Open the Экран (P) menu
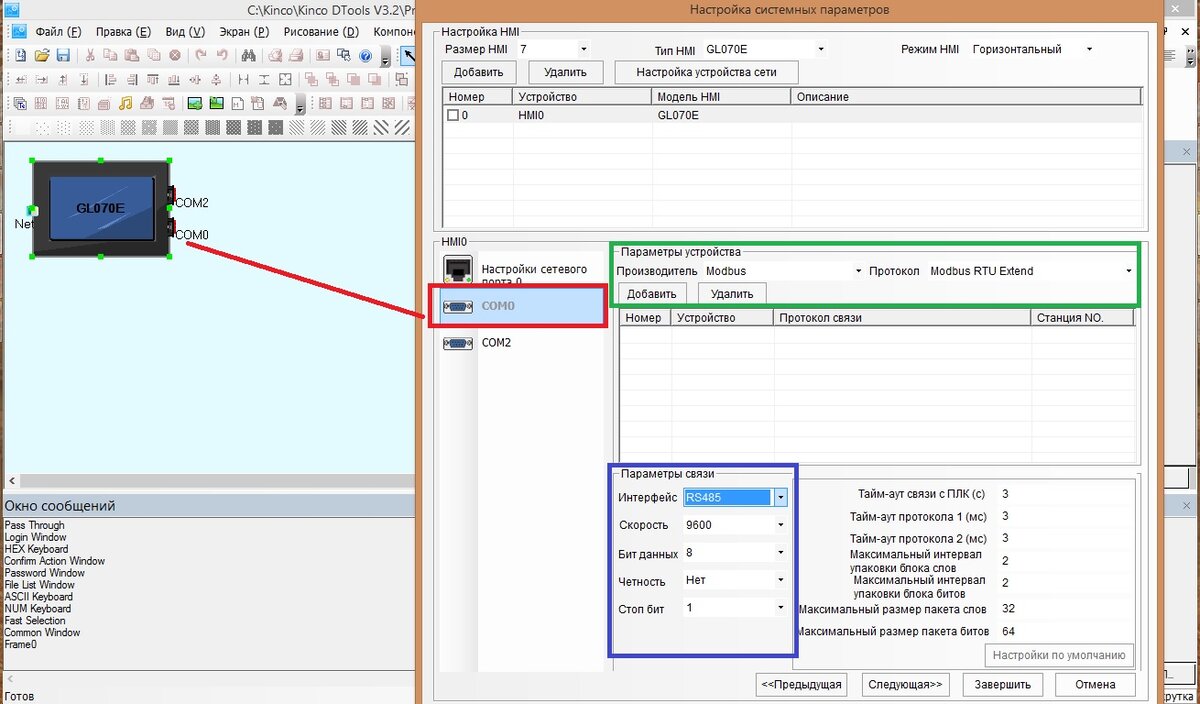 [244, 31]
